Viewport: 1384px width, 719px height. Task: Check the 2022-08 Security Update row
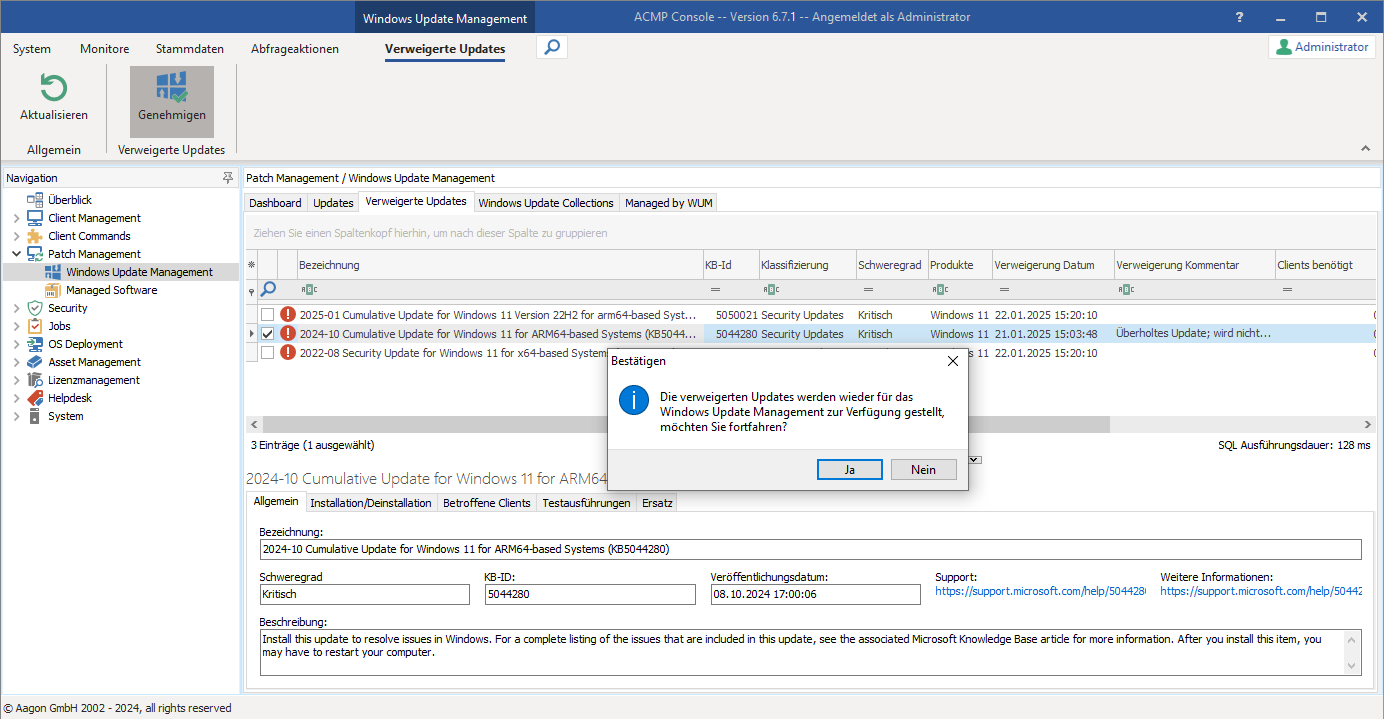point(266,352)
